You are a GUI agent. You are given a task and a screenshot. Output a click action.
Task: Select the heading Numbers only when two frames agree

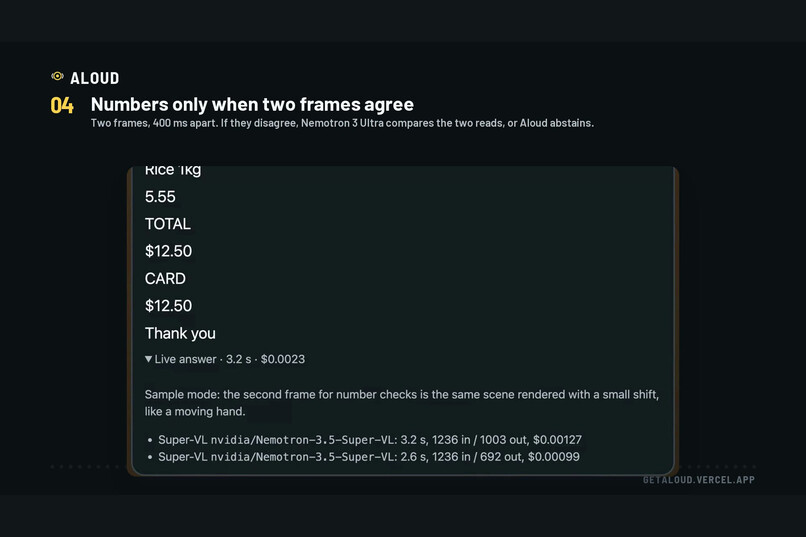pyautogui.click(x=252, y=105)
